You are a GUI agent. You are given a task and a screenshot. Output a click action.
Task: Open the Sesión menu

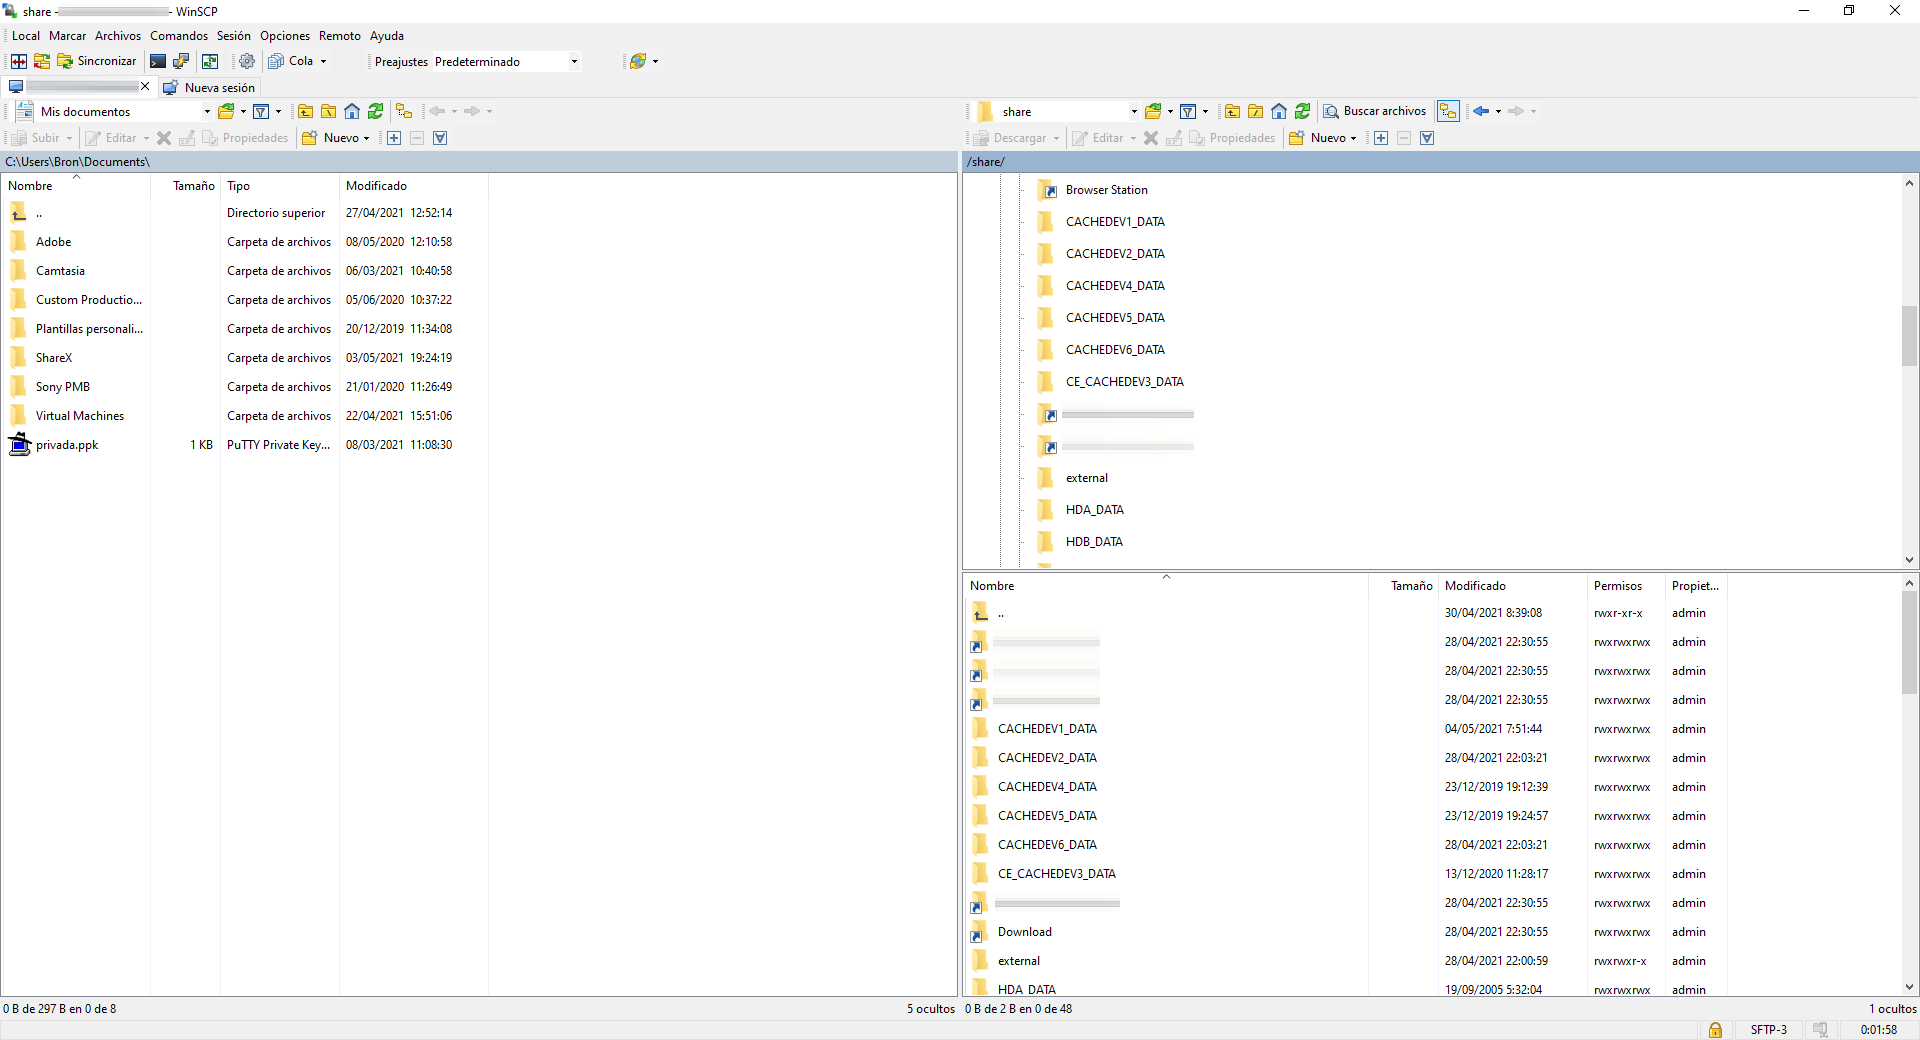click(234, 36)
